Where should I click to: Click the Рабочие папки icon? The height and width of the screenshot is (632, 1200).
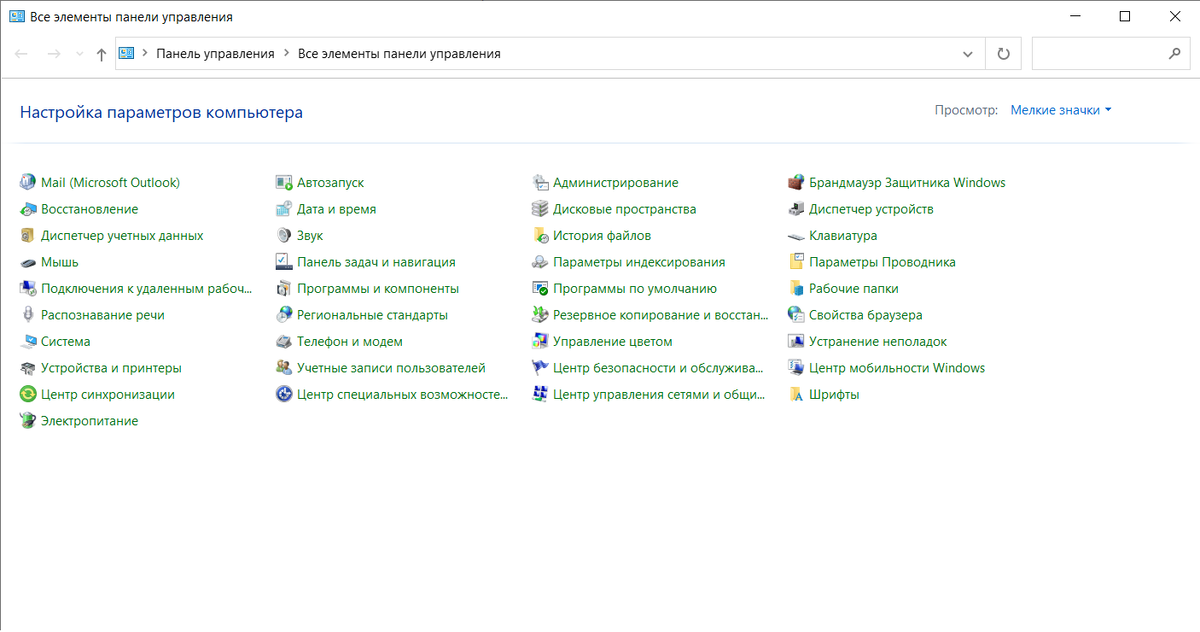click(x=795, y=288)
